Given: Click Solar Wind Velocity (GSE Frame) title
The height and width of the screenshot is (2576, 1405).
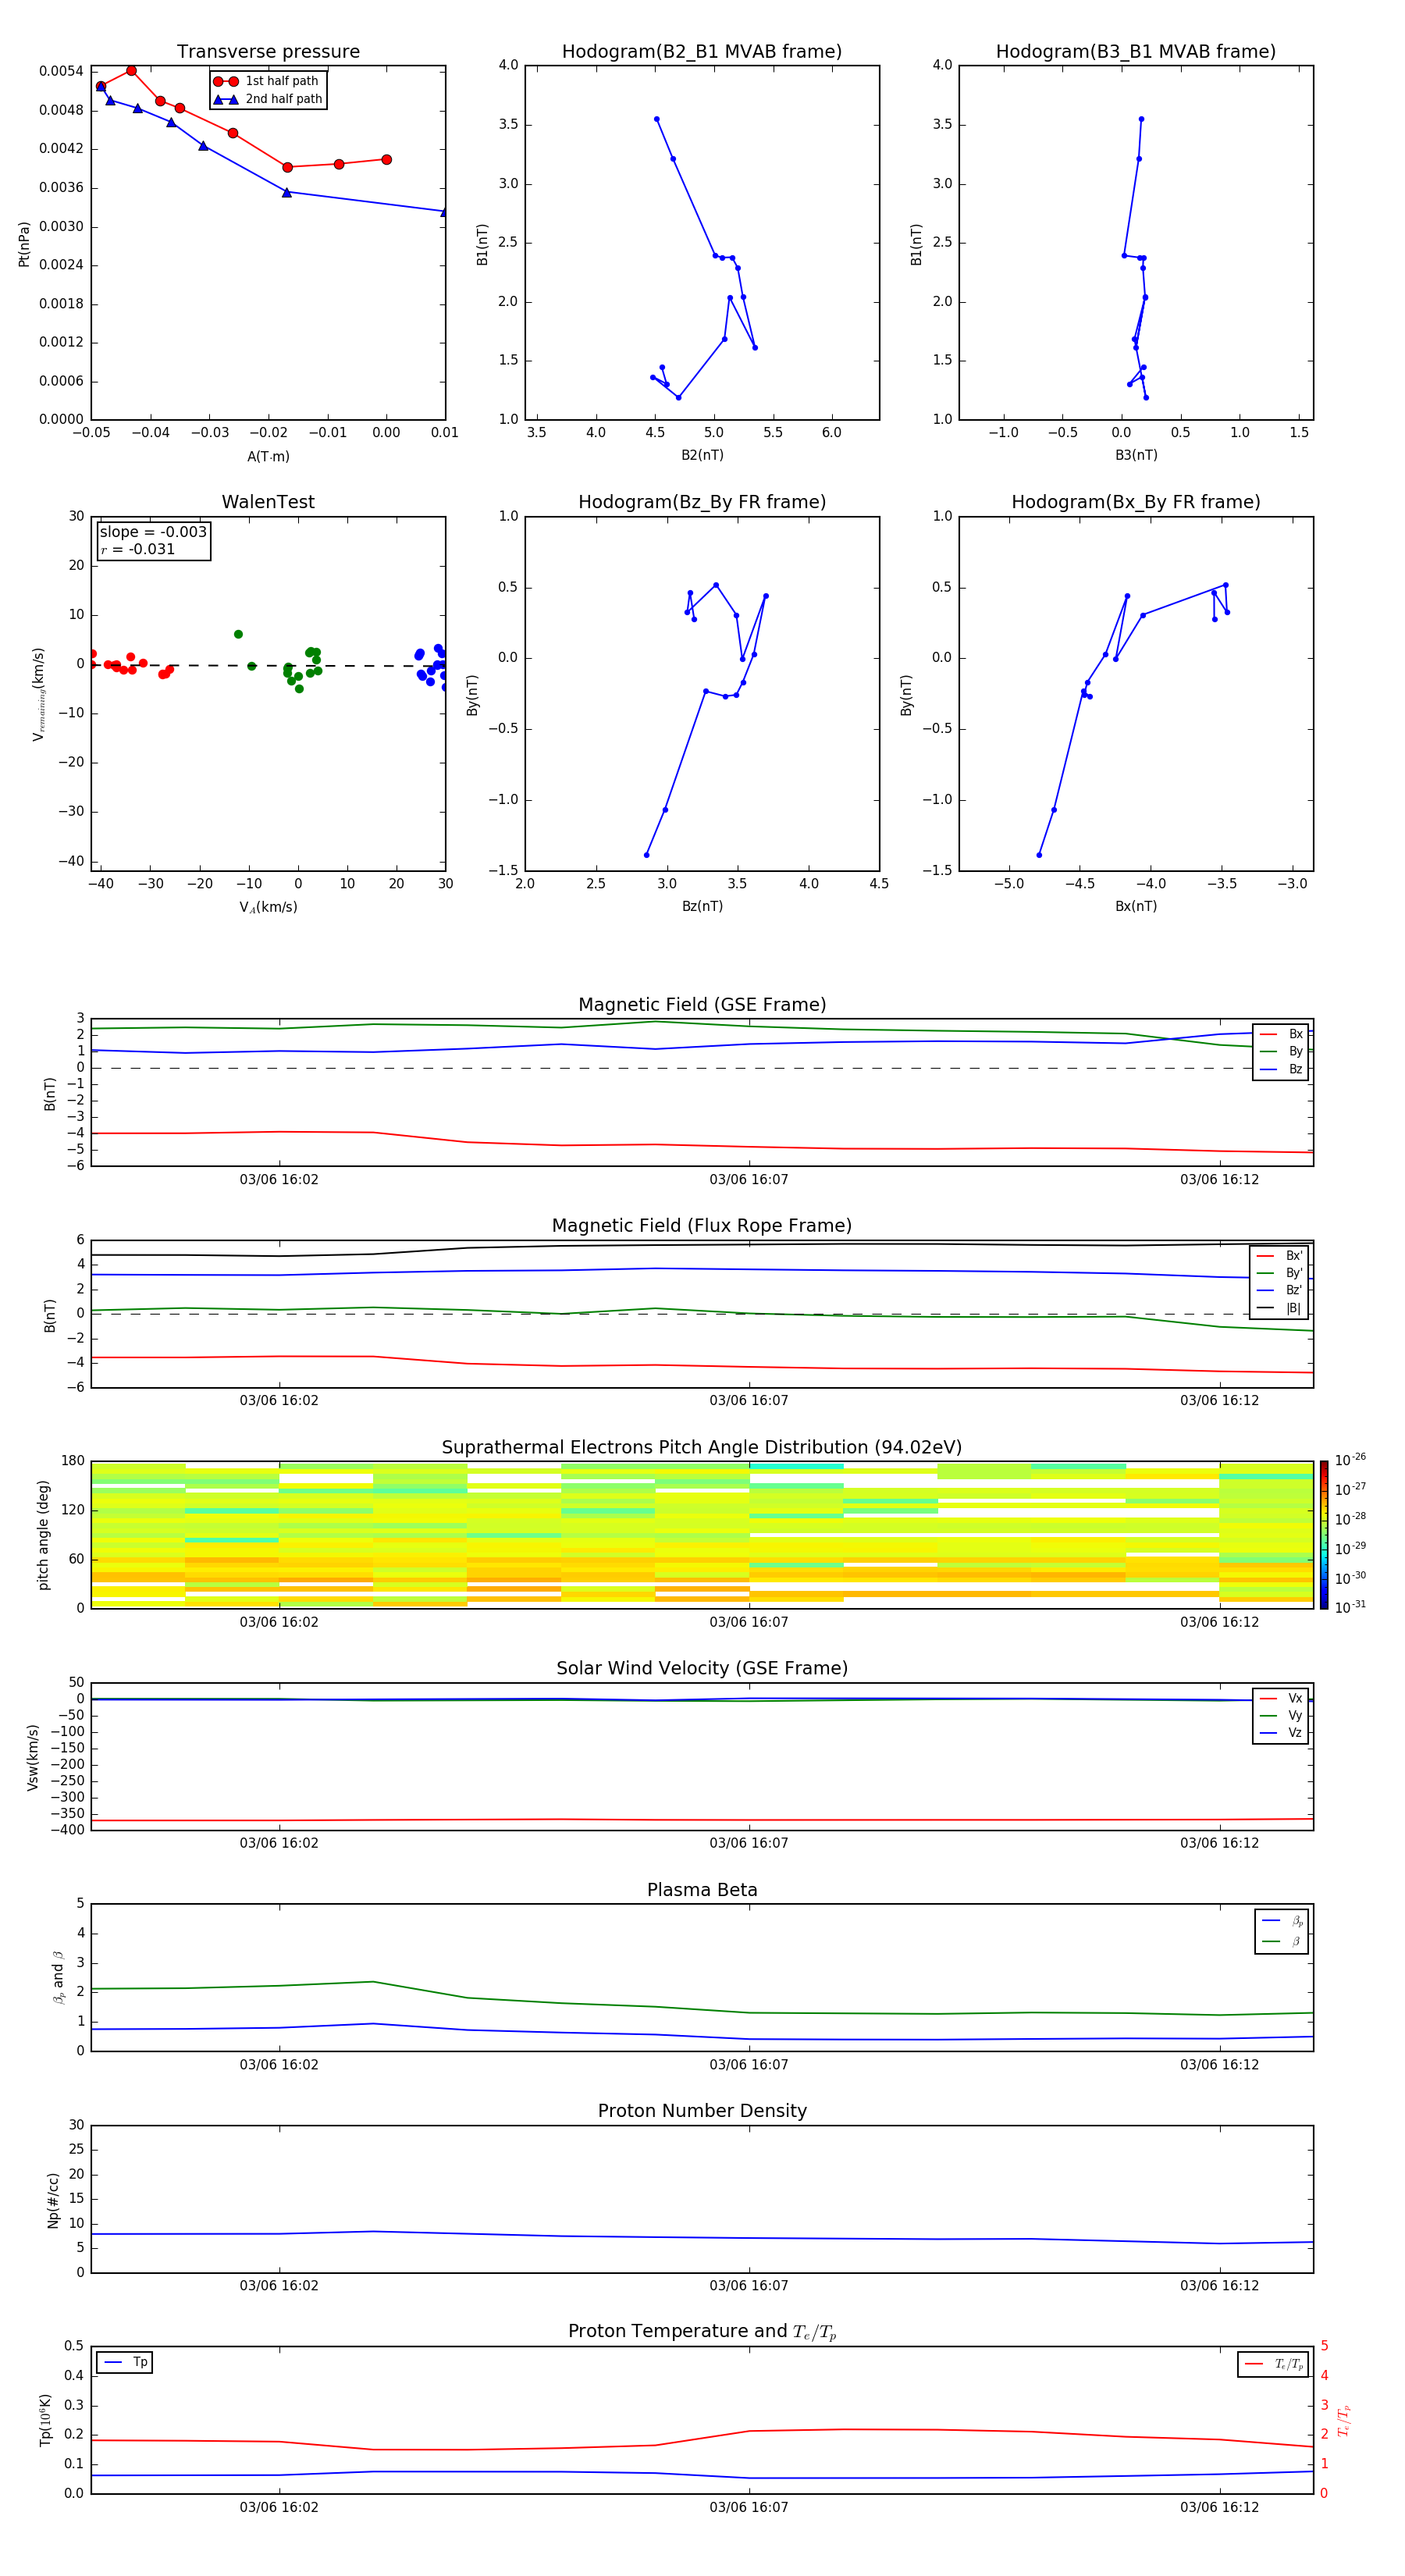Looking at the screenshot, I should 702,1669.
